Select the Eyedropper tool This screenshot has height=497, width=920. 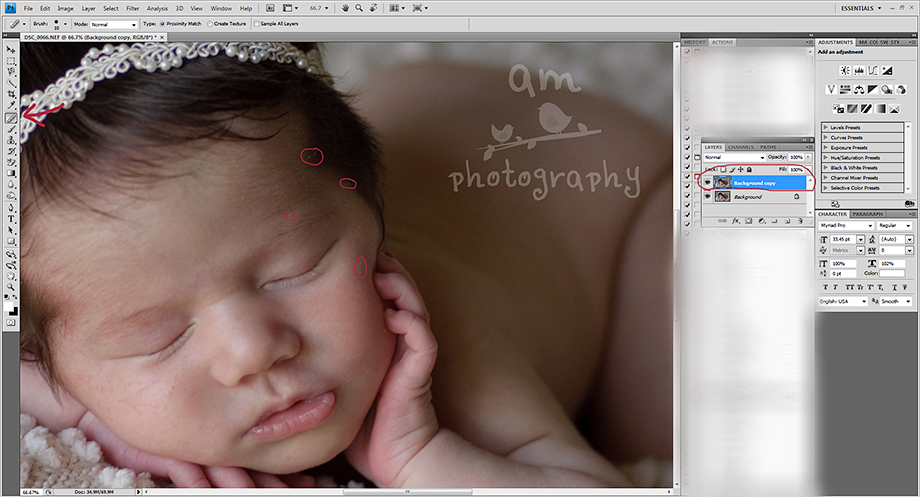coord(11,106)
